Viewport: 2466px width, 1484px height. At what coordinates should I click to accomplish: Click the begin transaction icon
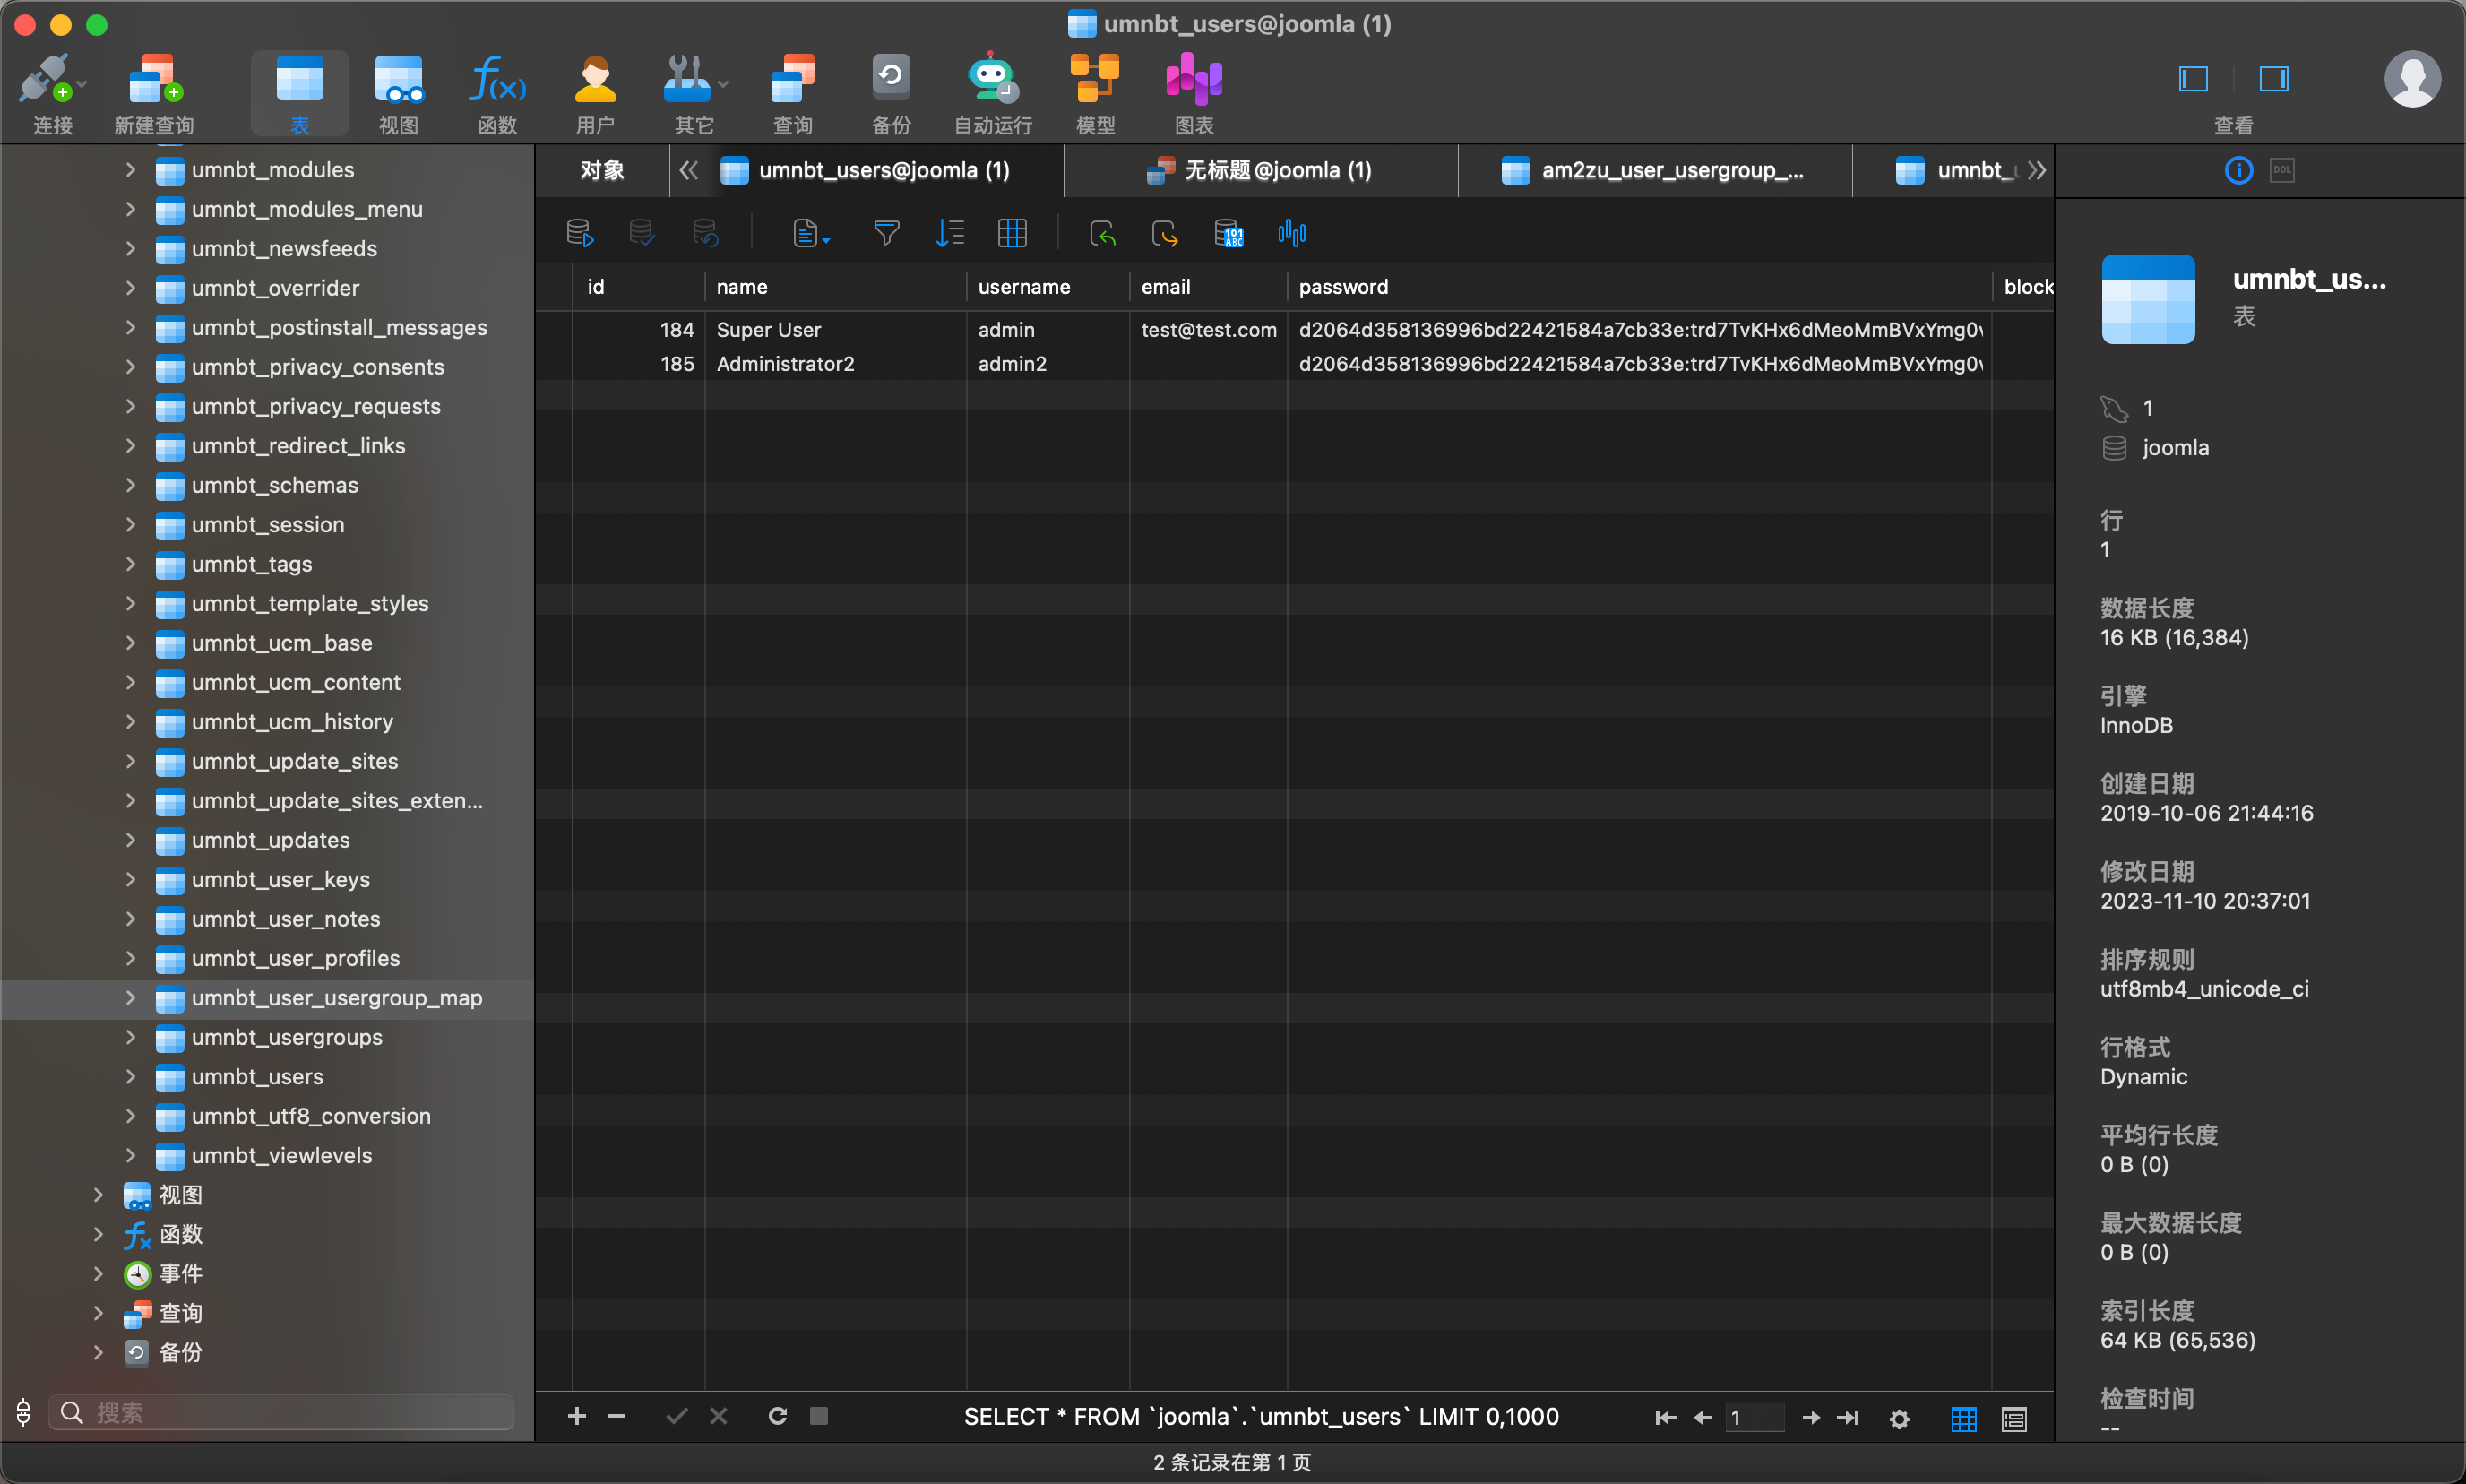click(579, 233)
